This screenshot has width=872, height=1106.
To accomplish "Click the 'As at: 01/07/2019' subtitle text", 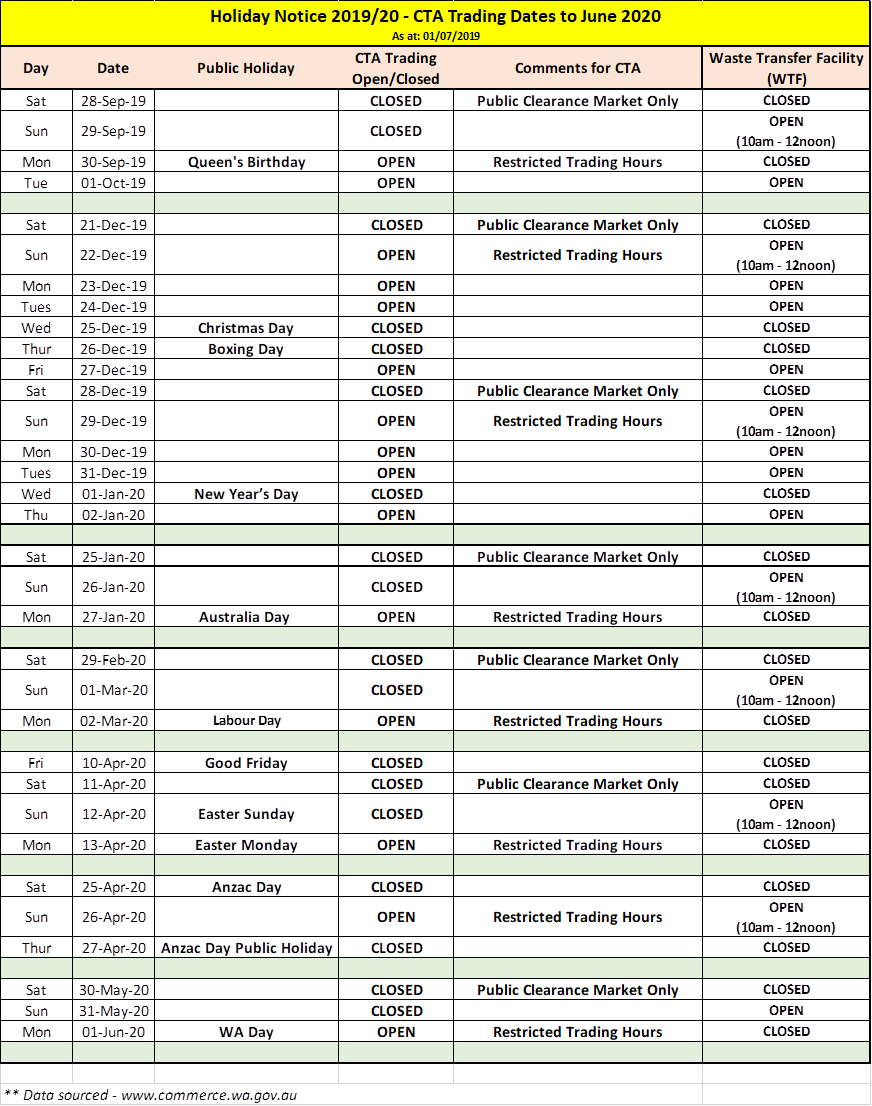I will 435,36.
